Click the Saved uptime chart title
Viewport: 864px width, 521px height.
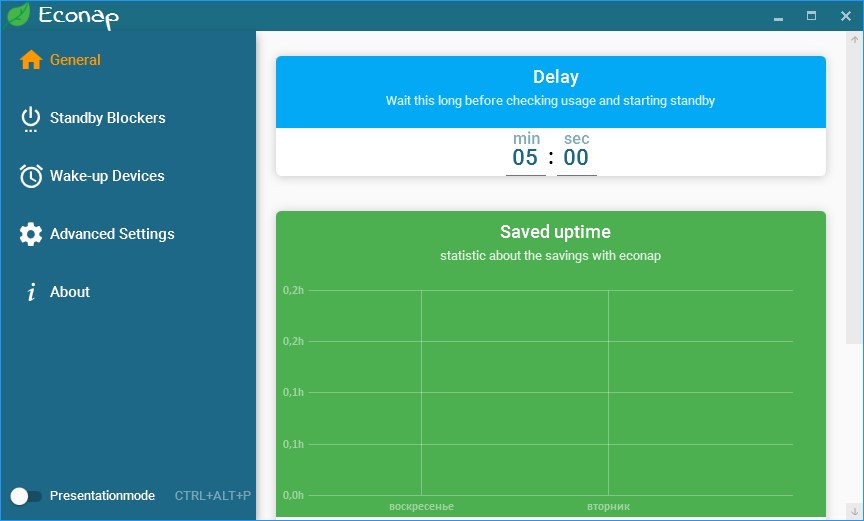[555, 232]
